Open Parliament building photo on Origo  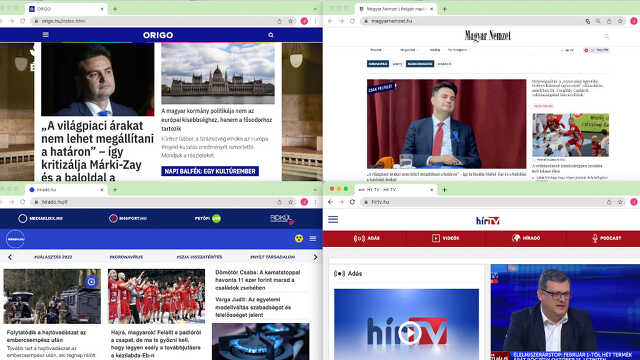pos(218,73)
